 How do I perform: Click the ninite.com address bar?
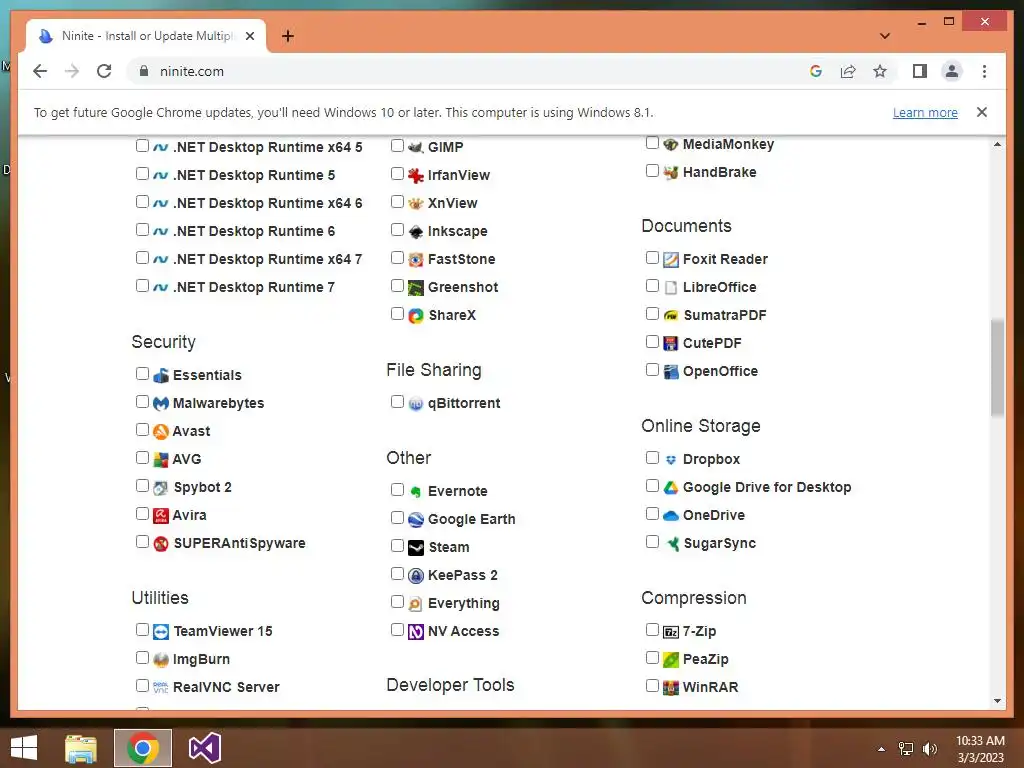click(x=467, y=71)
